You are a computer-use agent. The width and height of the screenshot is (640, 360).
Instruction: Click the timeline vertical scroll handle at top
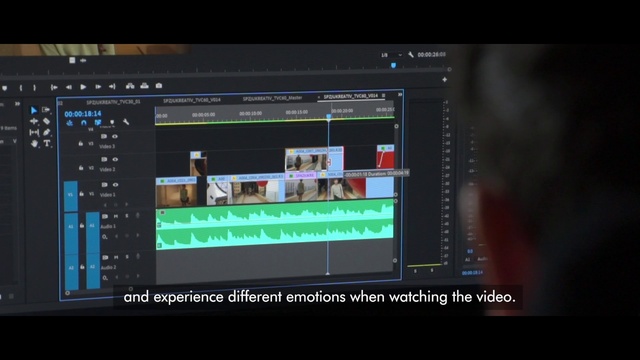(396, 127)
